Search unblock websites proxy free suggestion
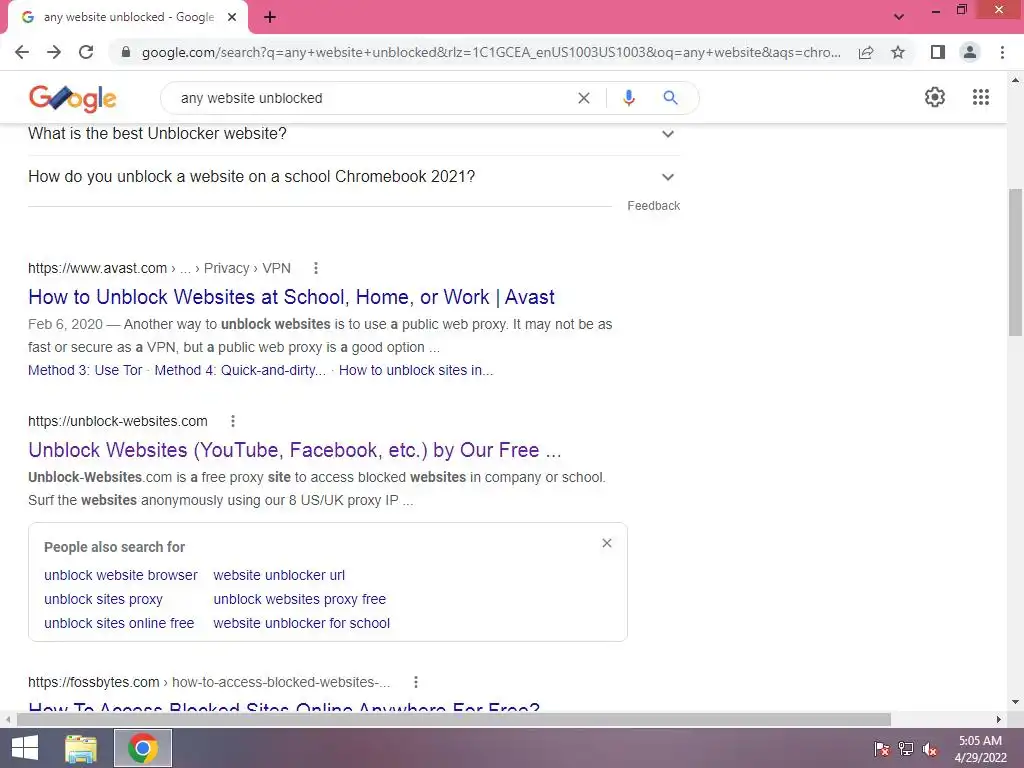The height and width of the screenshot is (768, 1024). click(300, 600)
